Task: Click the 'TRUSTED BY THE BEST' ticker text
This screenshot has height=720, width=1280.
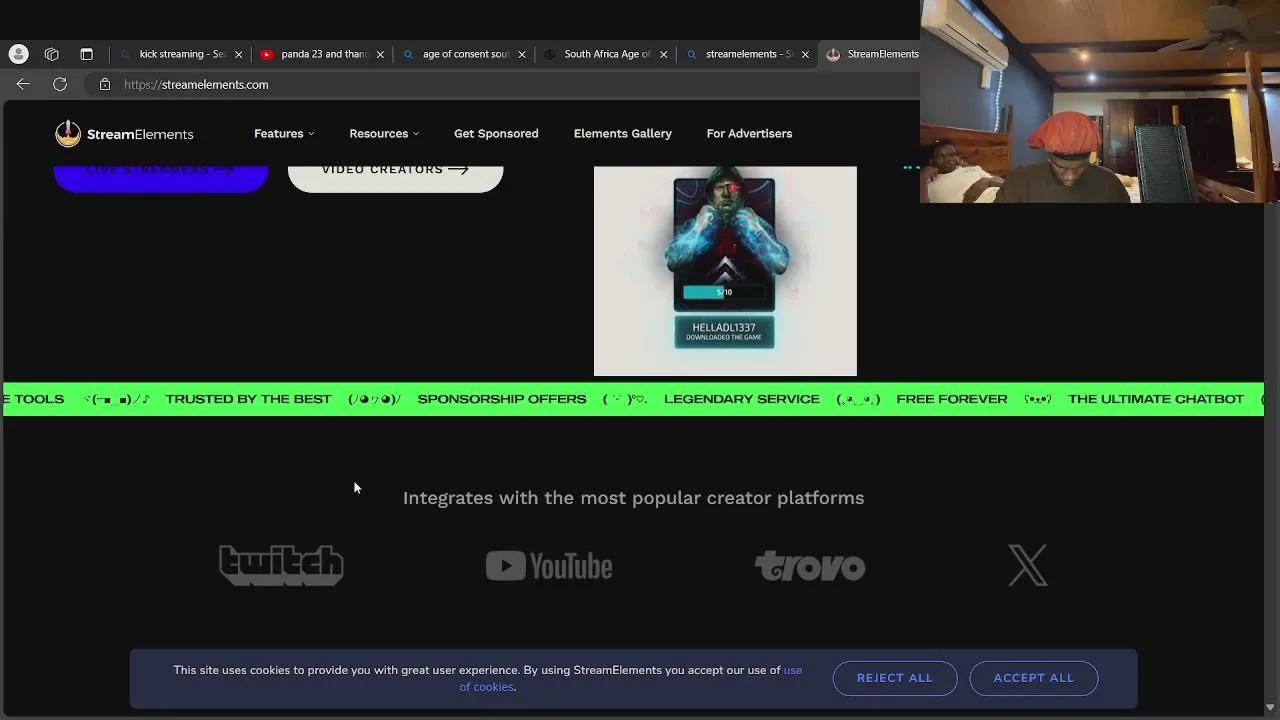Action: 248,399
